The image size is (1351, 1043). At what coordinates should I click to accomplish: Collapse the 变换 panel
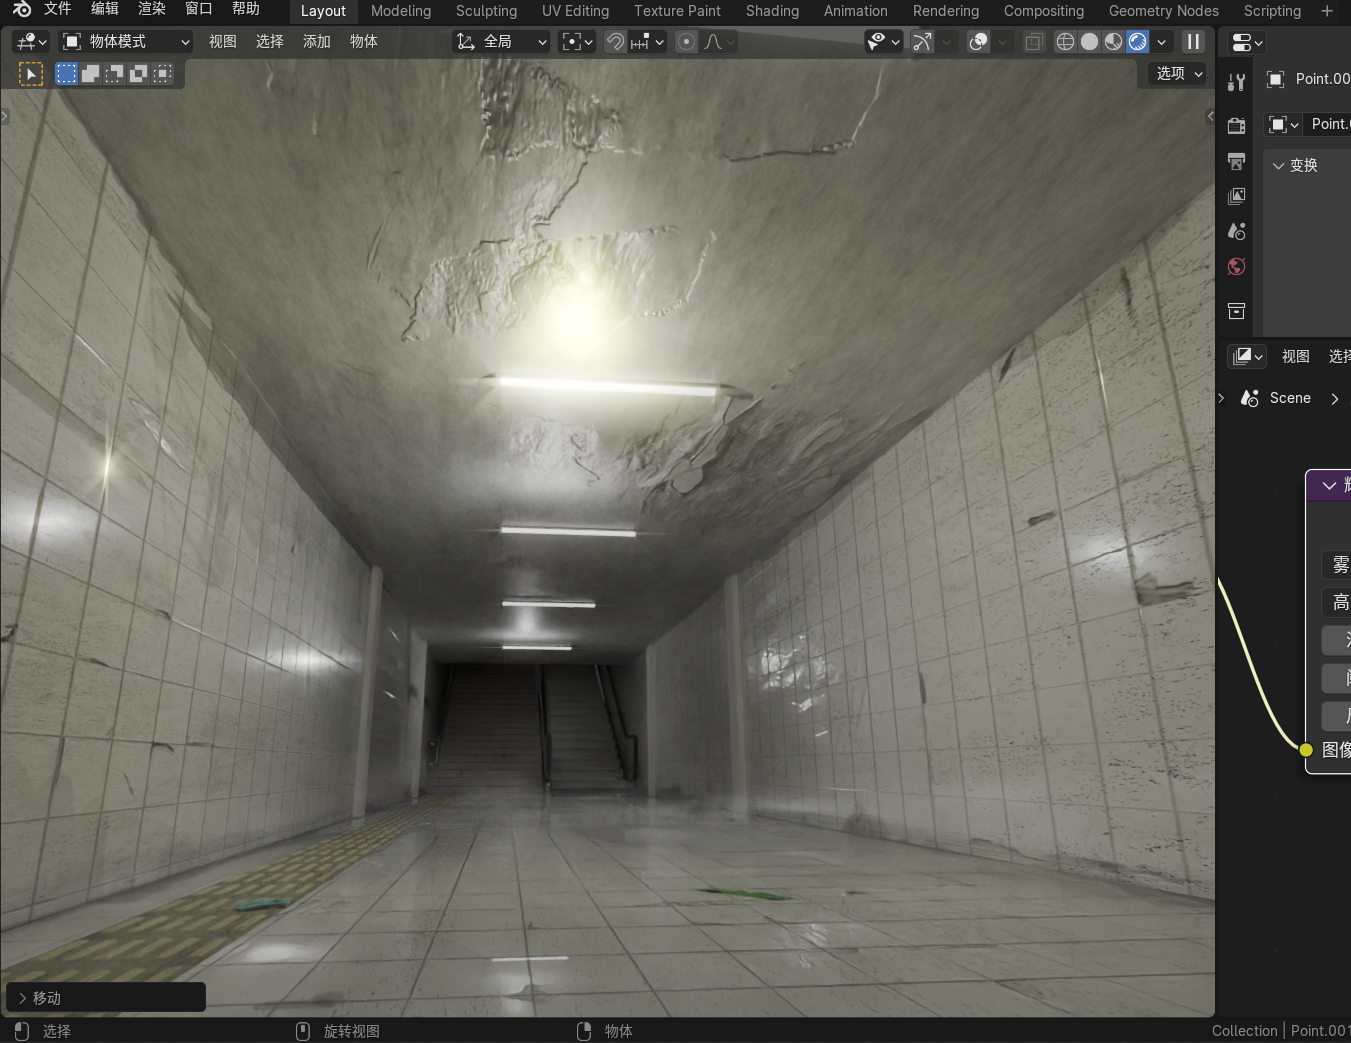click(1279, 165)
